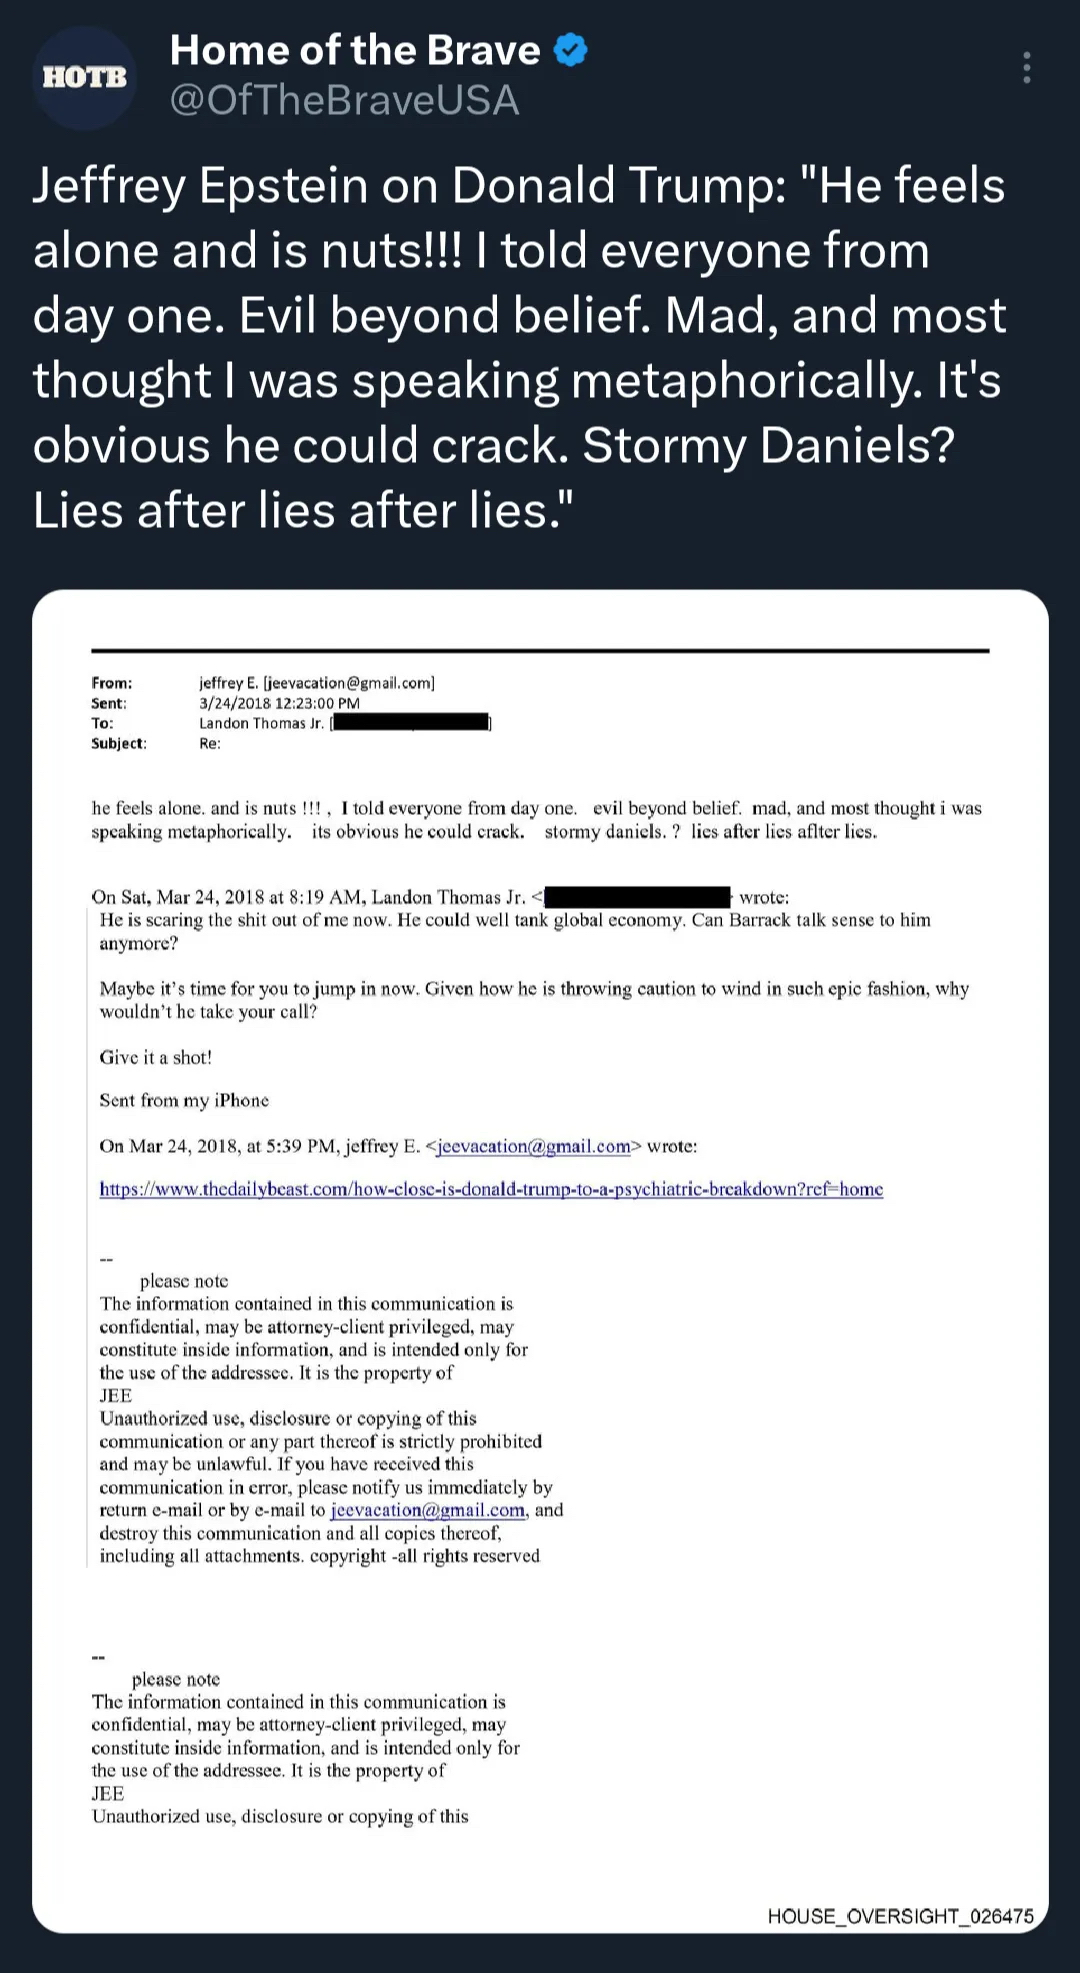Viewport: 1080px width, 1973px height.
Task: Click the blue verified checkmark badge
Action: point(570,50)
